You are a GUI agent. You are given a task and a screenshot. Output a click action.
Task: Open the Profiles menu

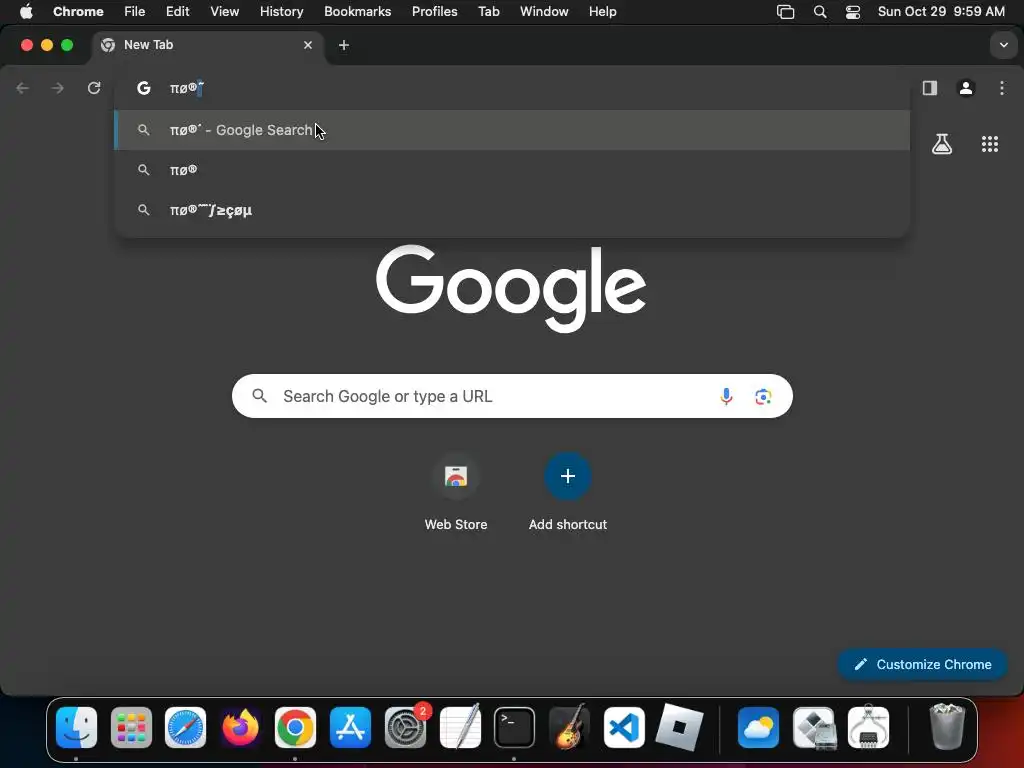434,11
